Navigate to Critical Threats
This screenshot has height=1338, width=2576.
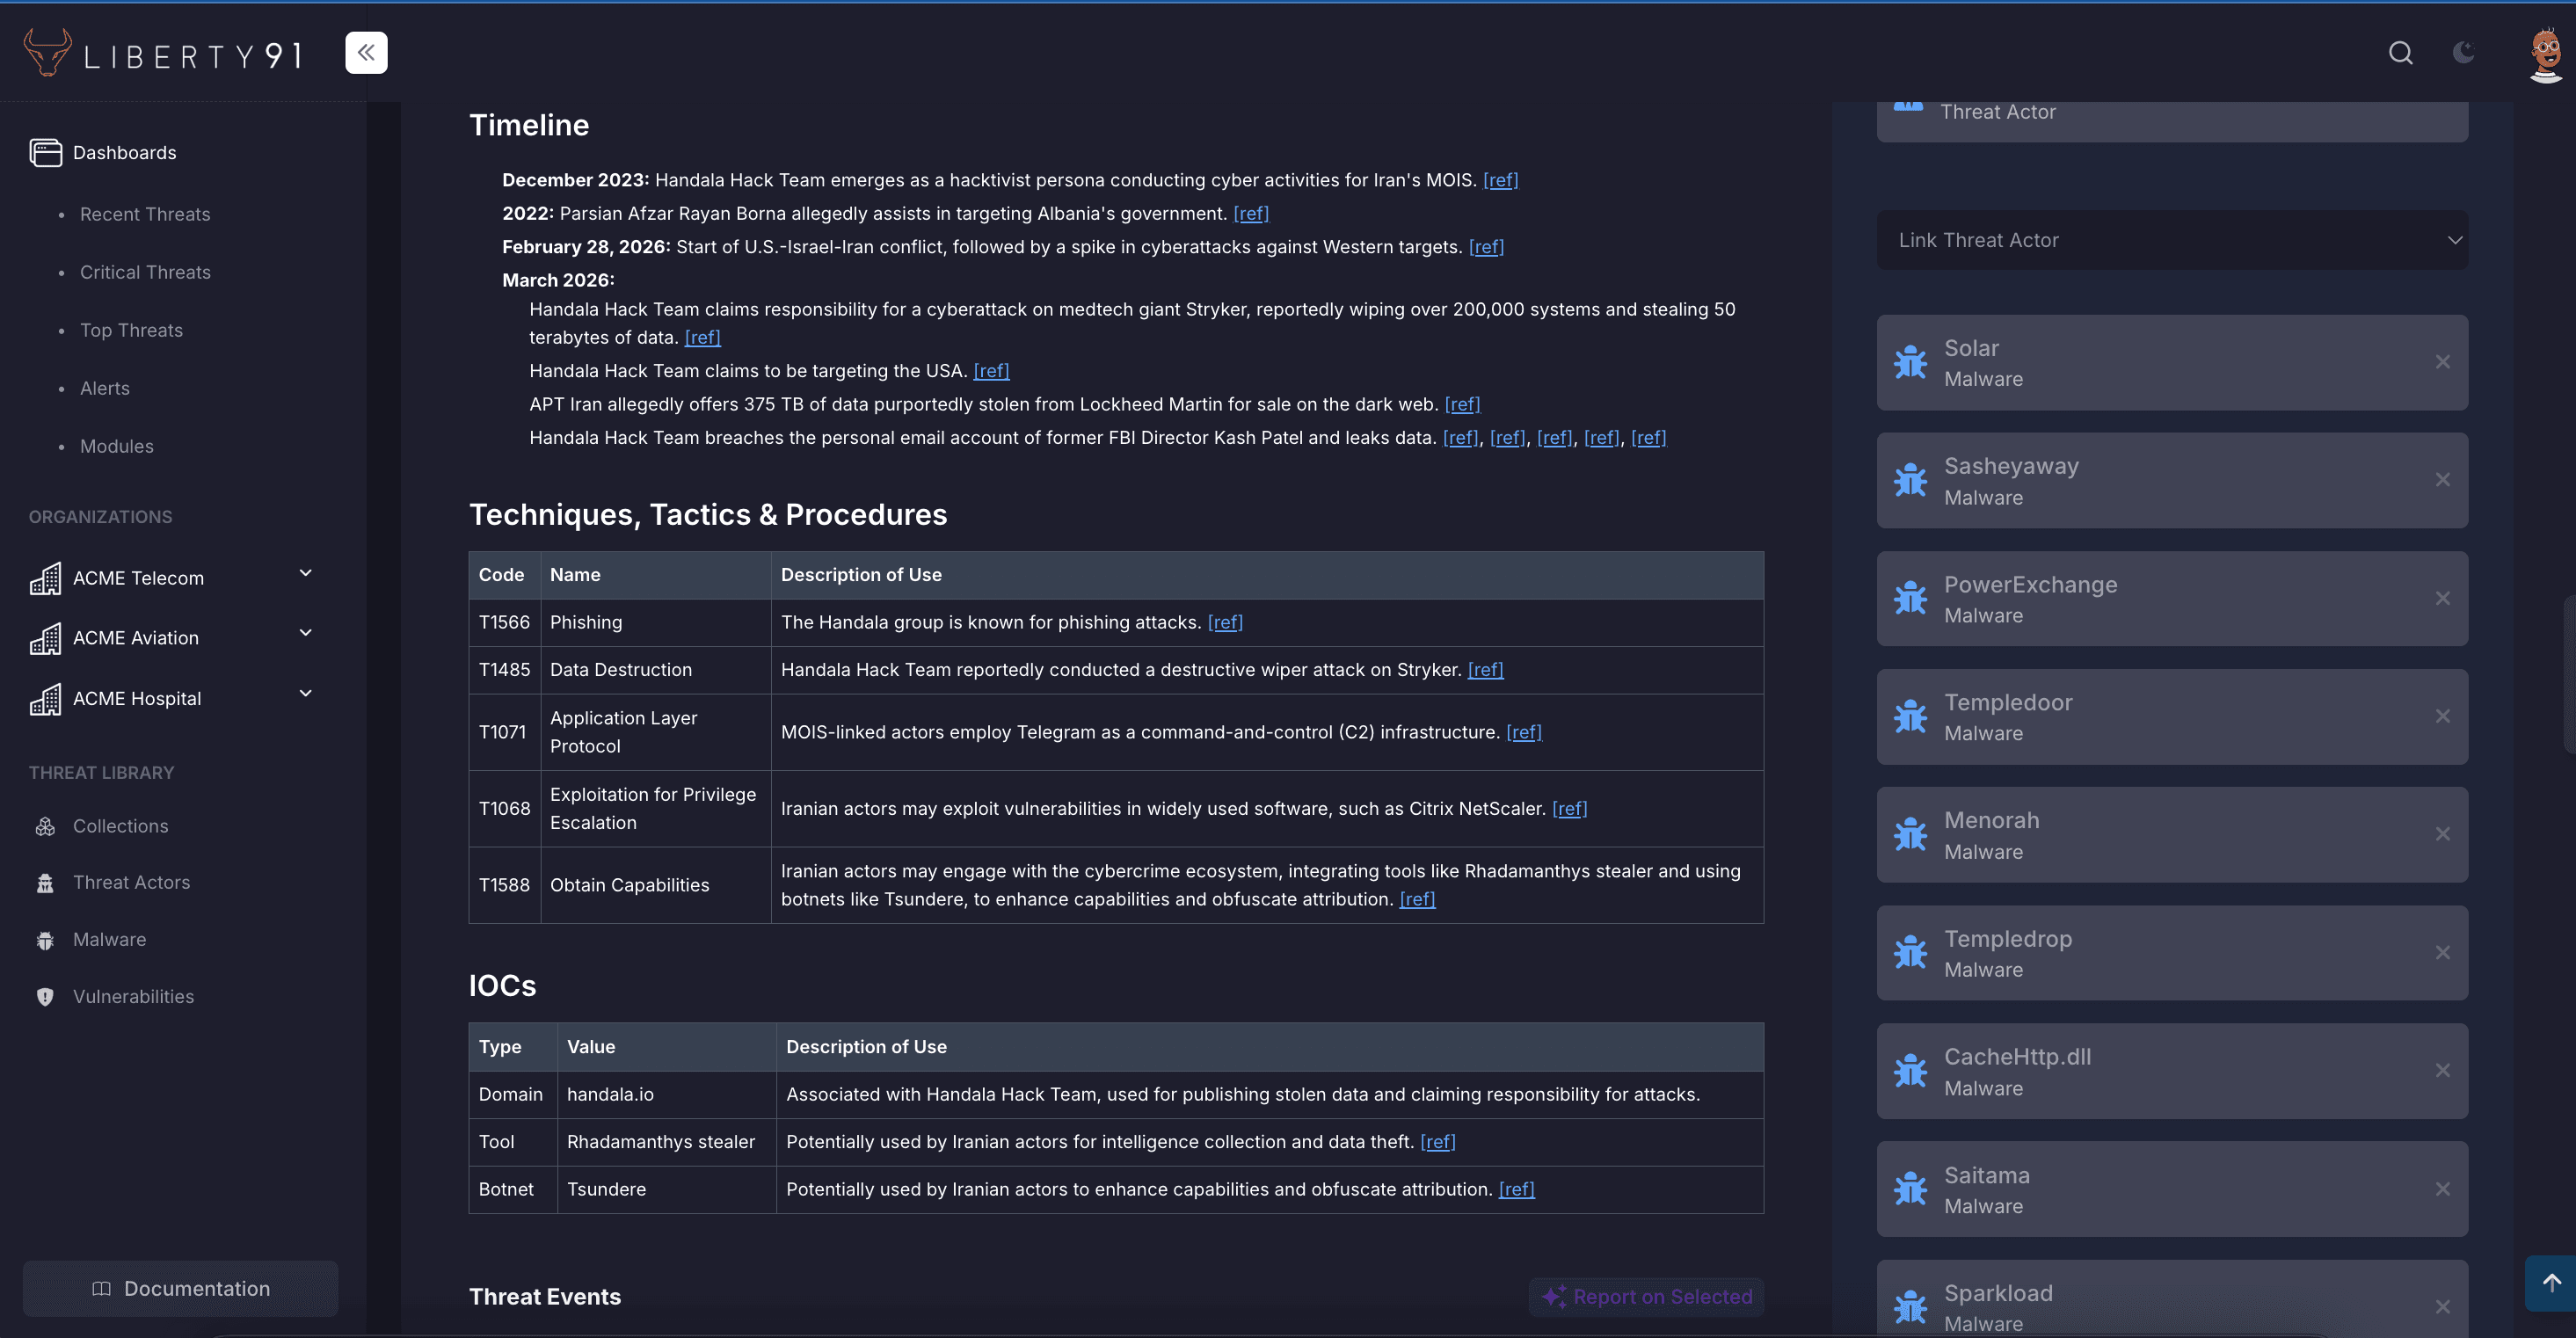[145, 271]
